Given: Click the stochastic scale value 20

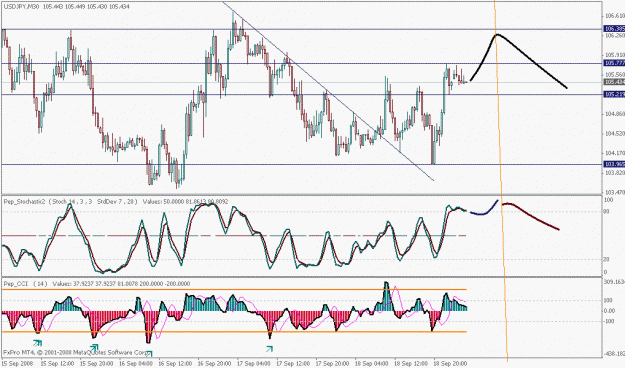Looking at the screenshot, I should [x=607, y=260].
